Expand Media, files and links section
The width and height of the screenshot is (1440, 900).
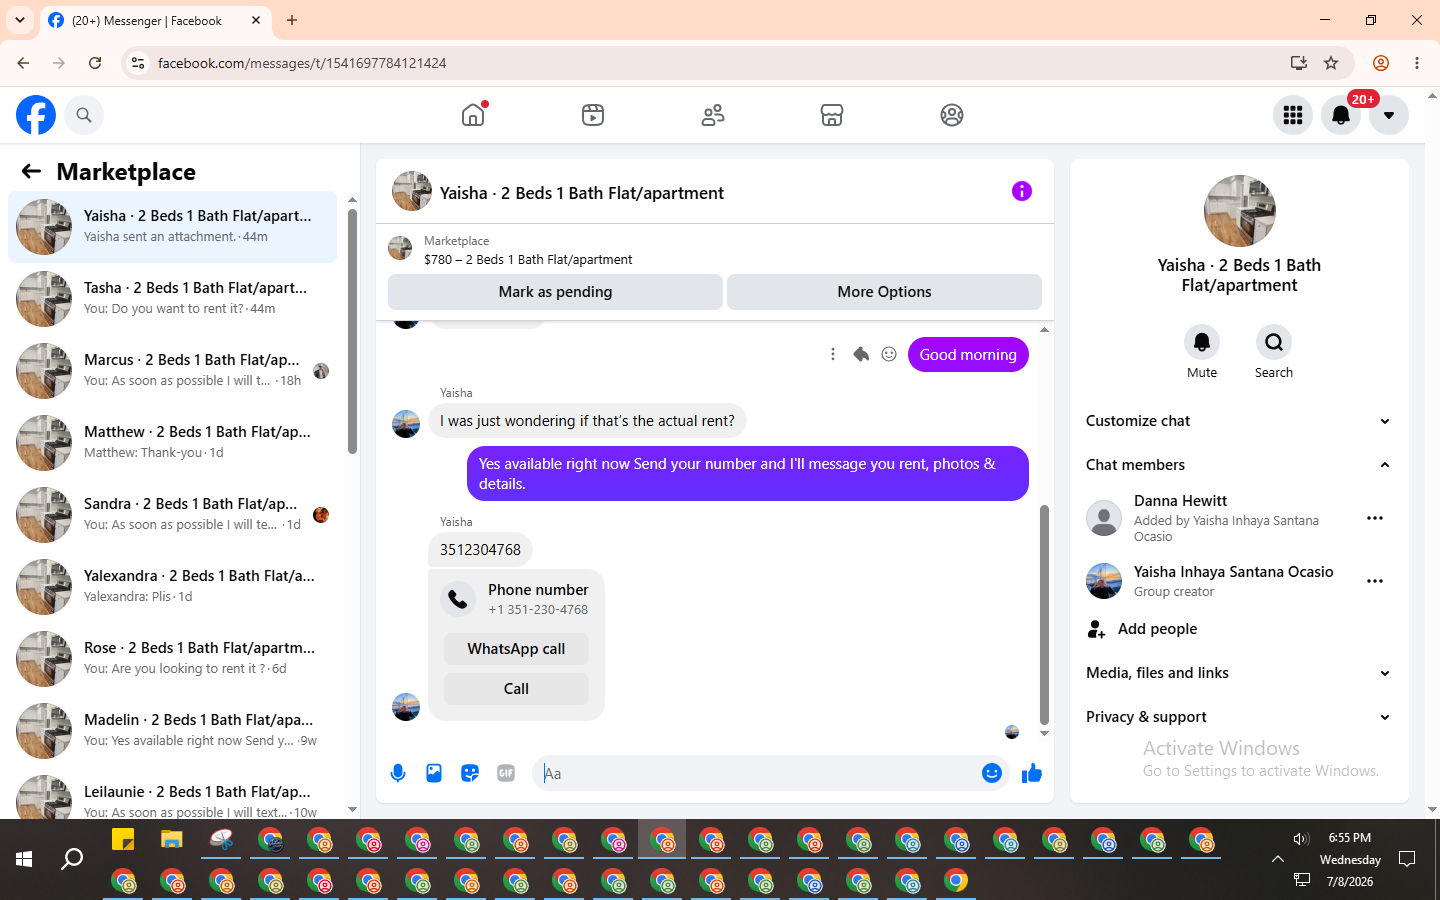click(x=1238, y=673)
